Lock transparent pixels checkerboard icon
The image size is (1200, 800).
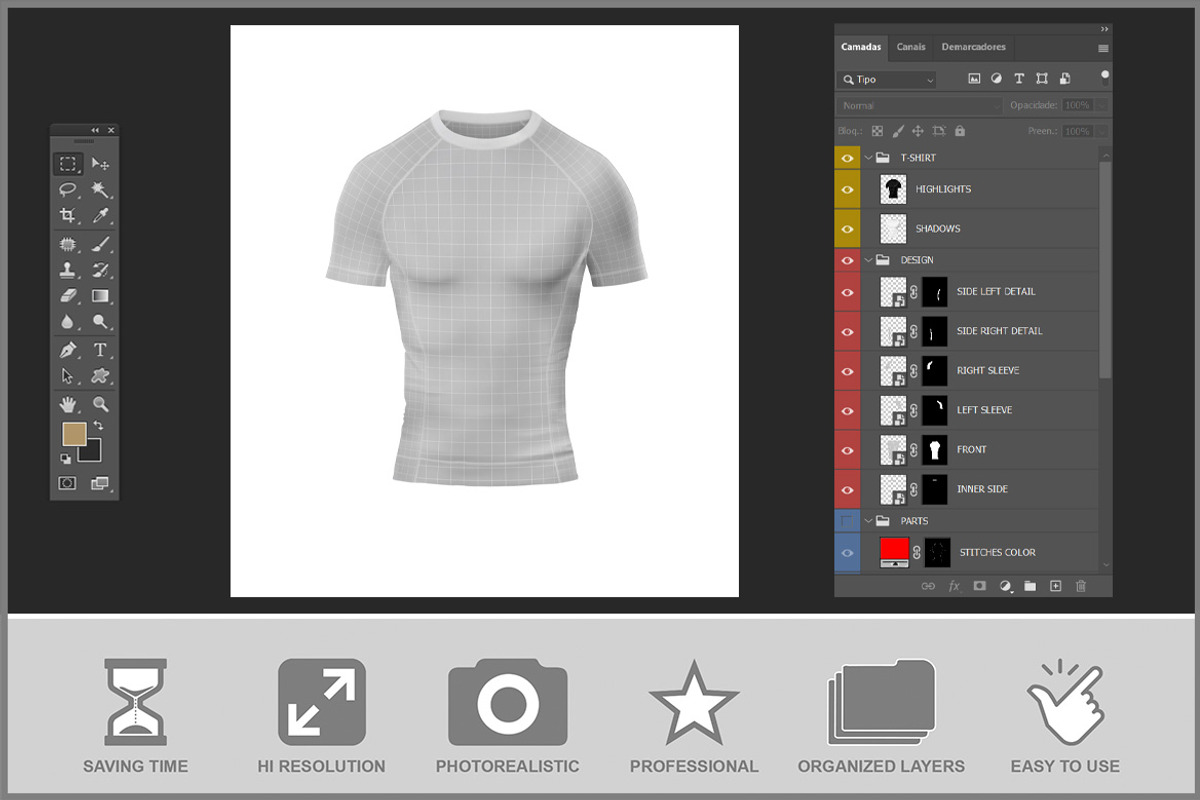coord(877,131)
